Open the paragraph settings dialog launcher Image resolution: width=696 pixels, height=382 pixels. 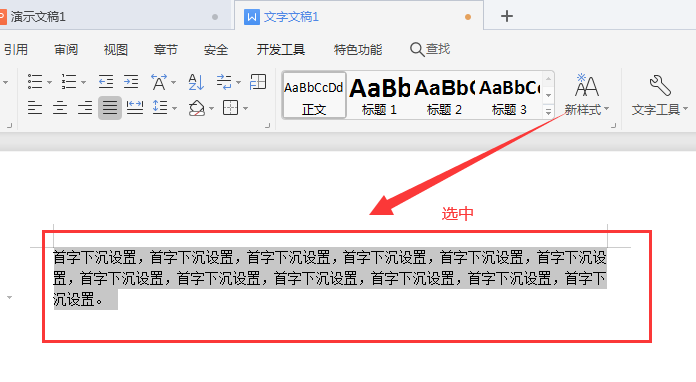[x=267, y=126]
